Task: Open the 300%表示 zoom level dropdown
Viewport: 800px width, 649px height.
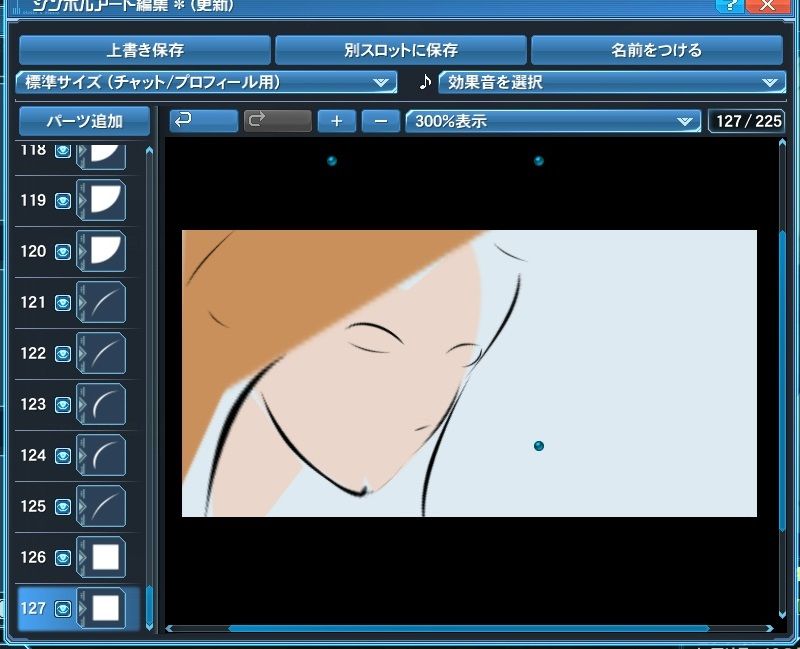Action: pyautogui.click(x=550, y=121)
